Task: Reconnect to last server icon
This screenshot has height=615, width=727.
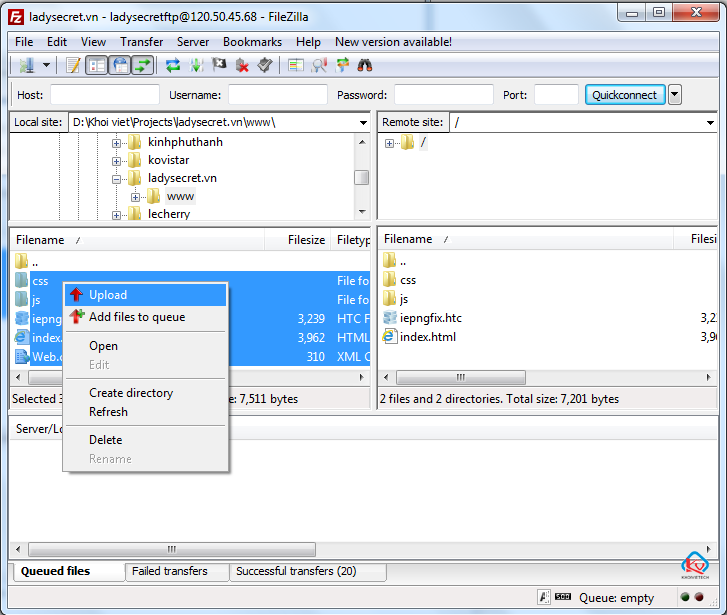Action: 265,65
